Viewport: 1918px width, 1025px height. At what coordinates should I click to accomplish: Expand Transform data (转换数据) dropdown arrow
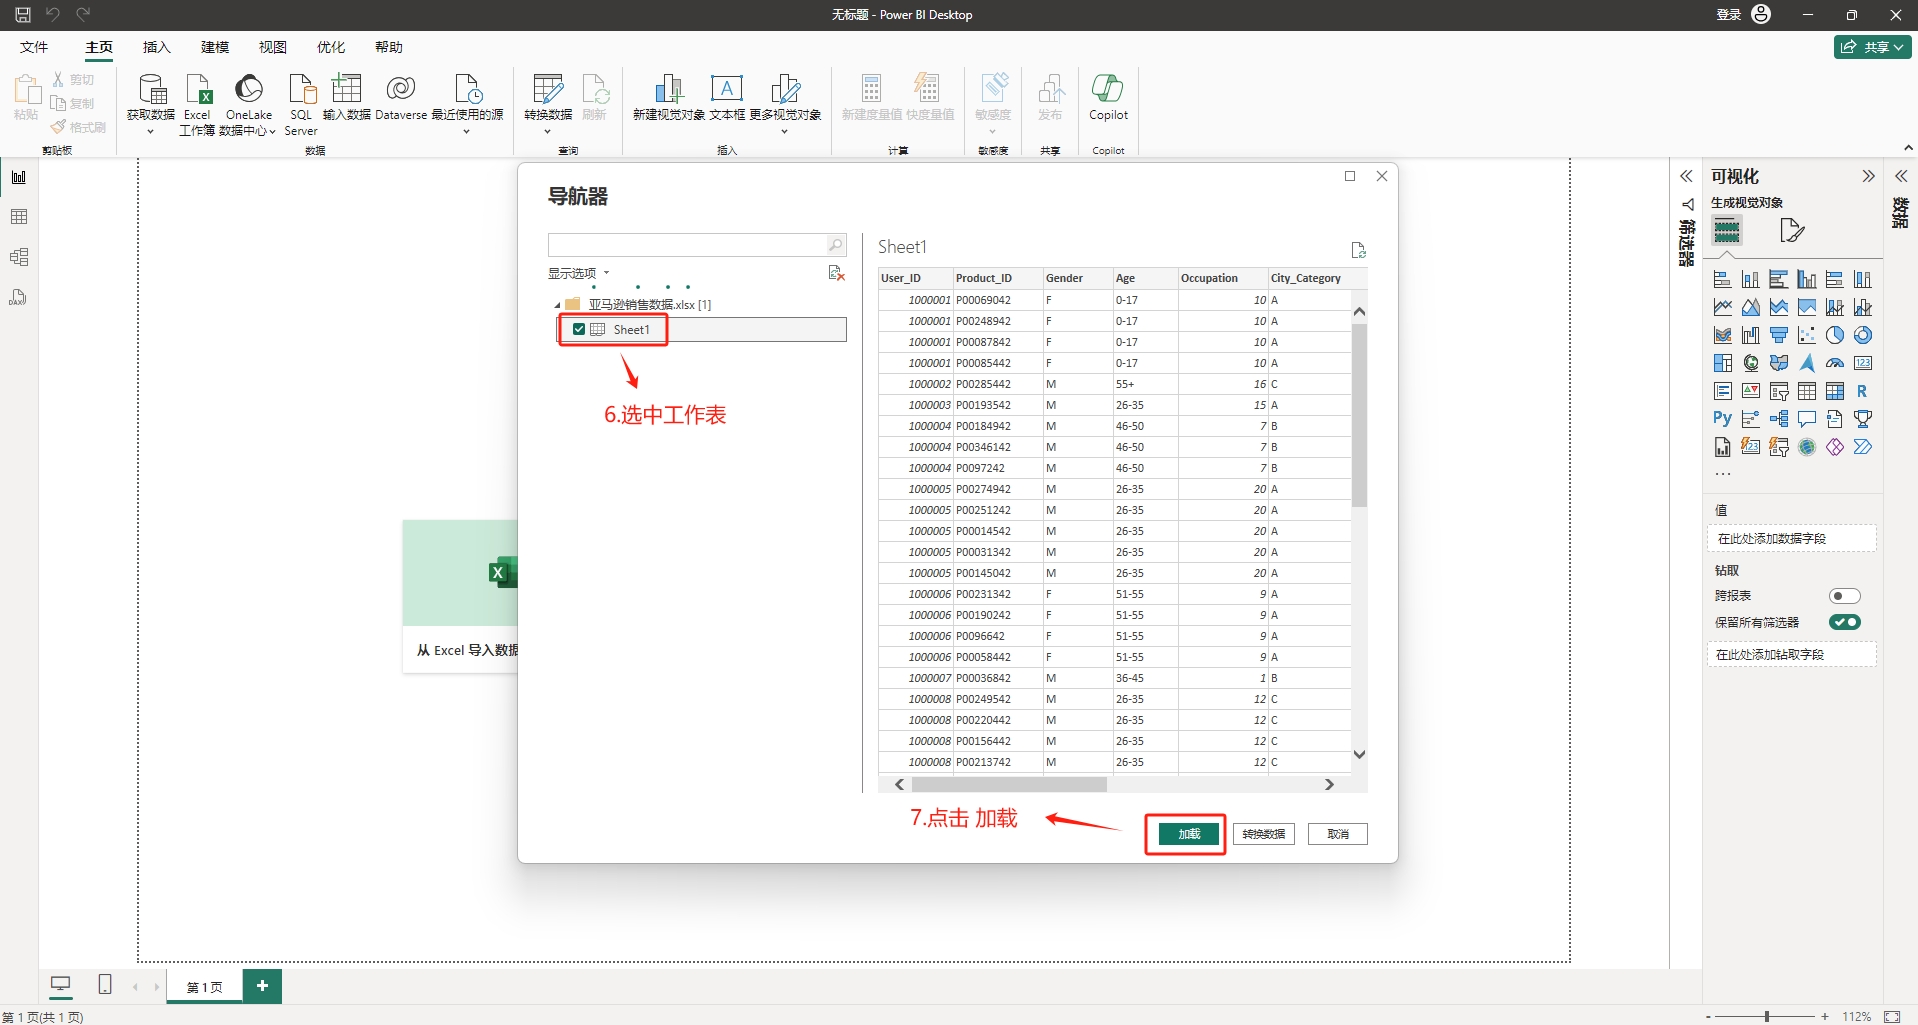click(547, 131)
